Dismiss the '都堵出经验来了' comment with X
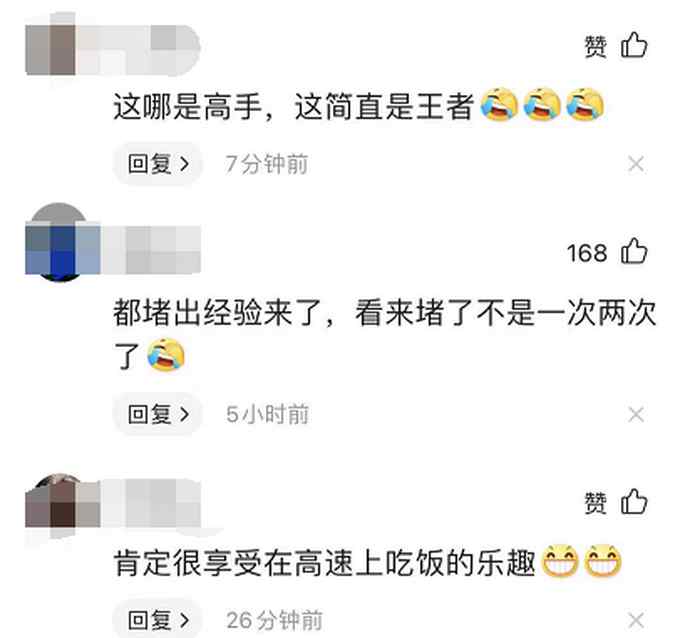Viewport: 680px width, 638px height. [636, 415]
